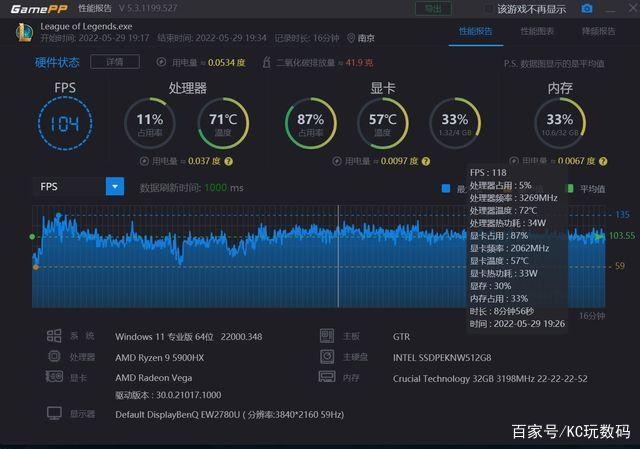The image size is (640, 449).
Task: Click the 103.55 average value chart label
Action: 622,236
